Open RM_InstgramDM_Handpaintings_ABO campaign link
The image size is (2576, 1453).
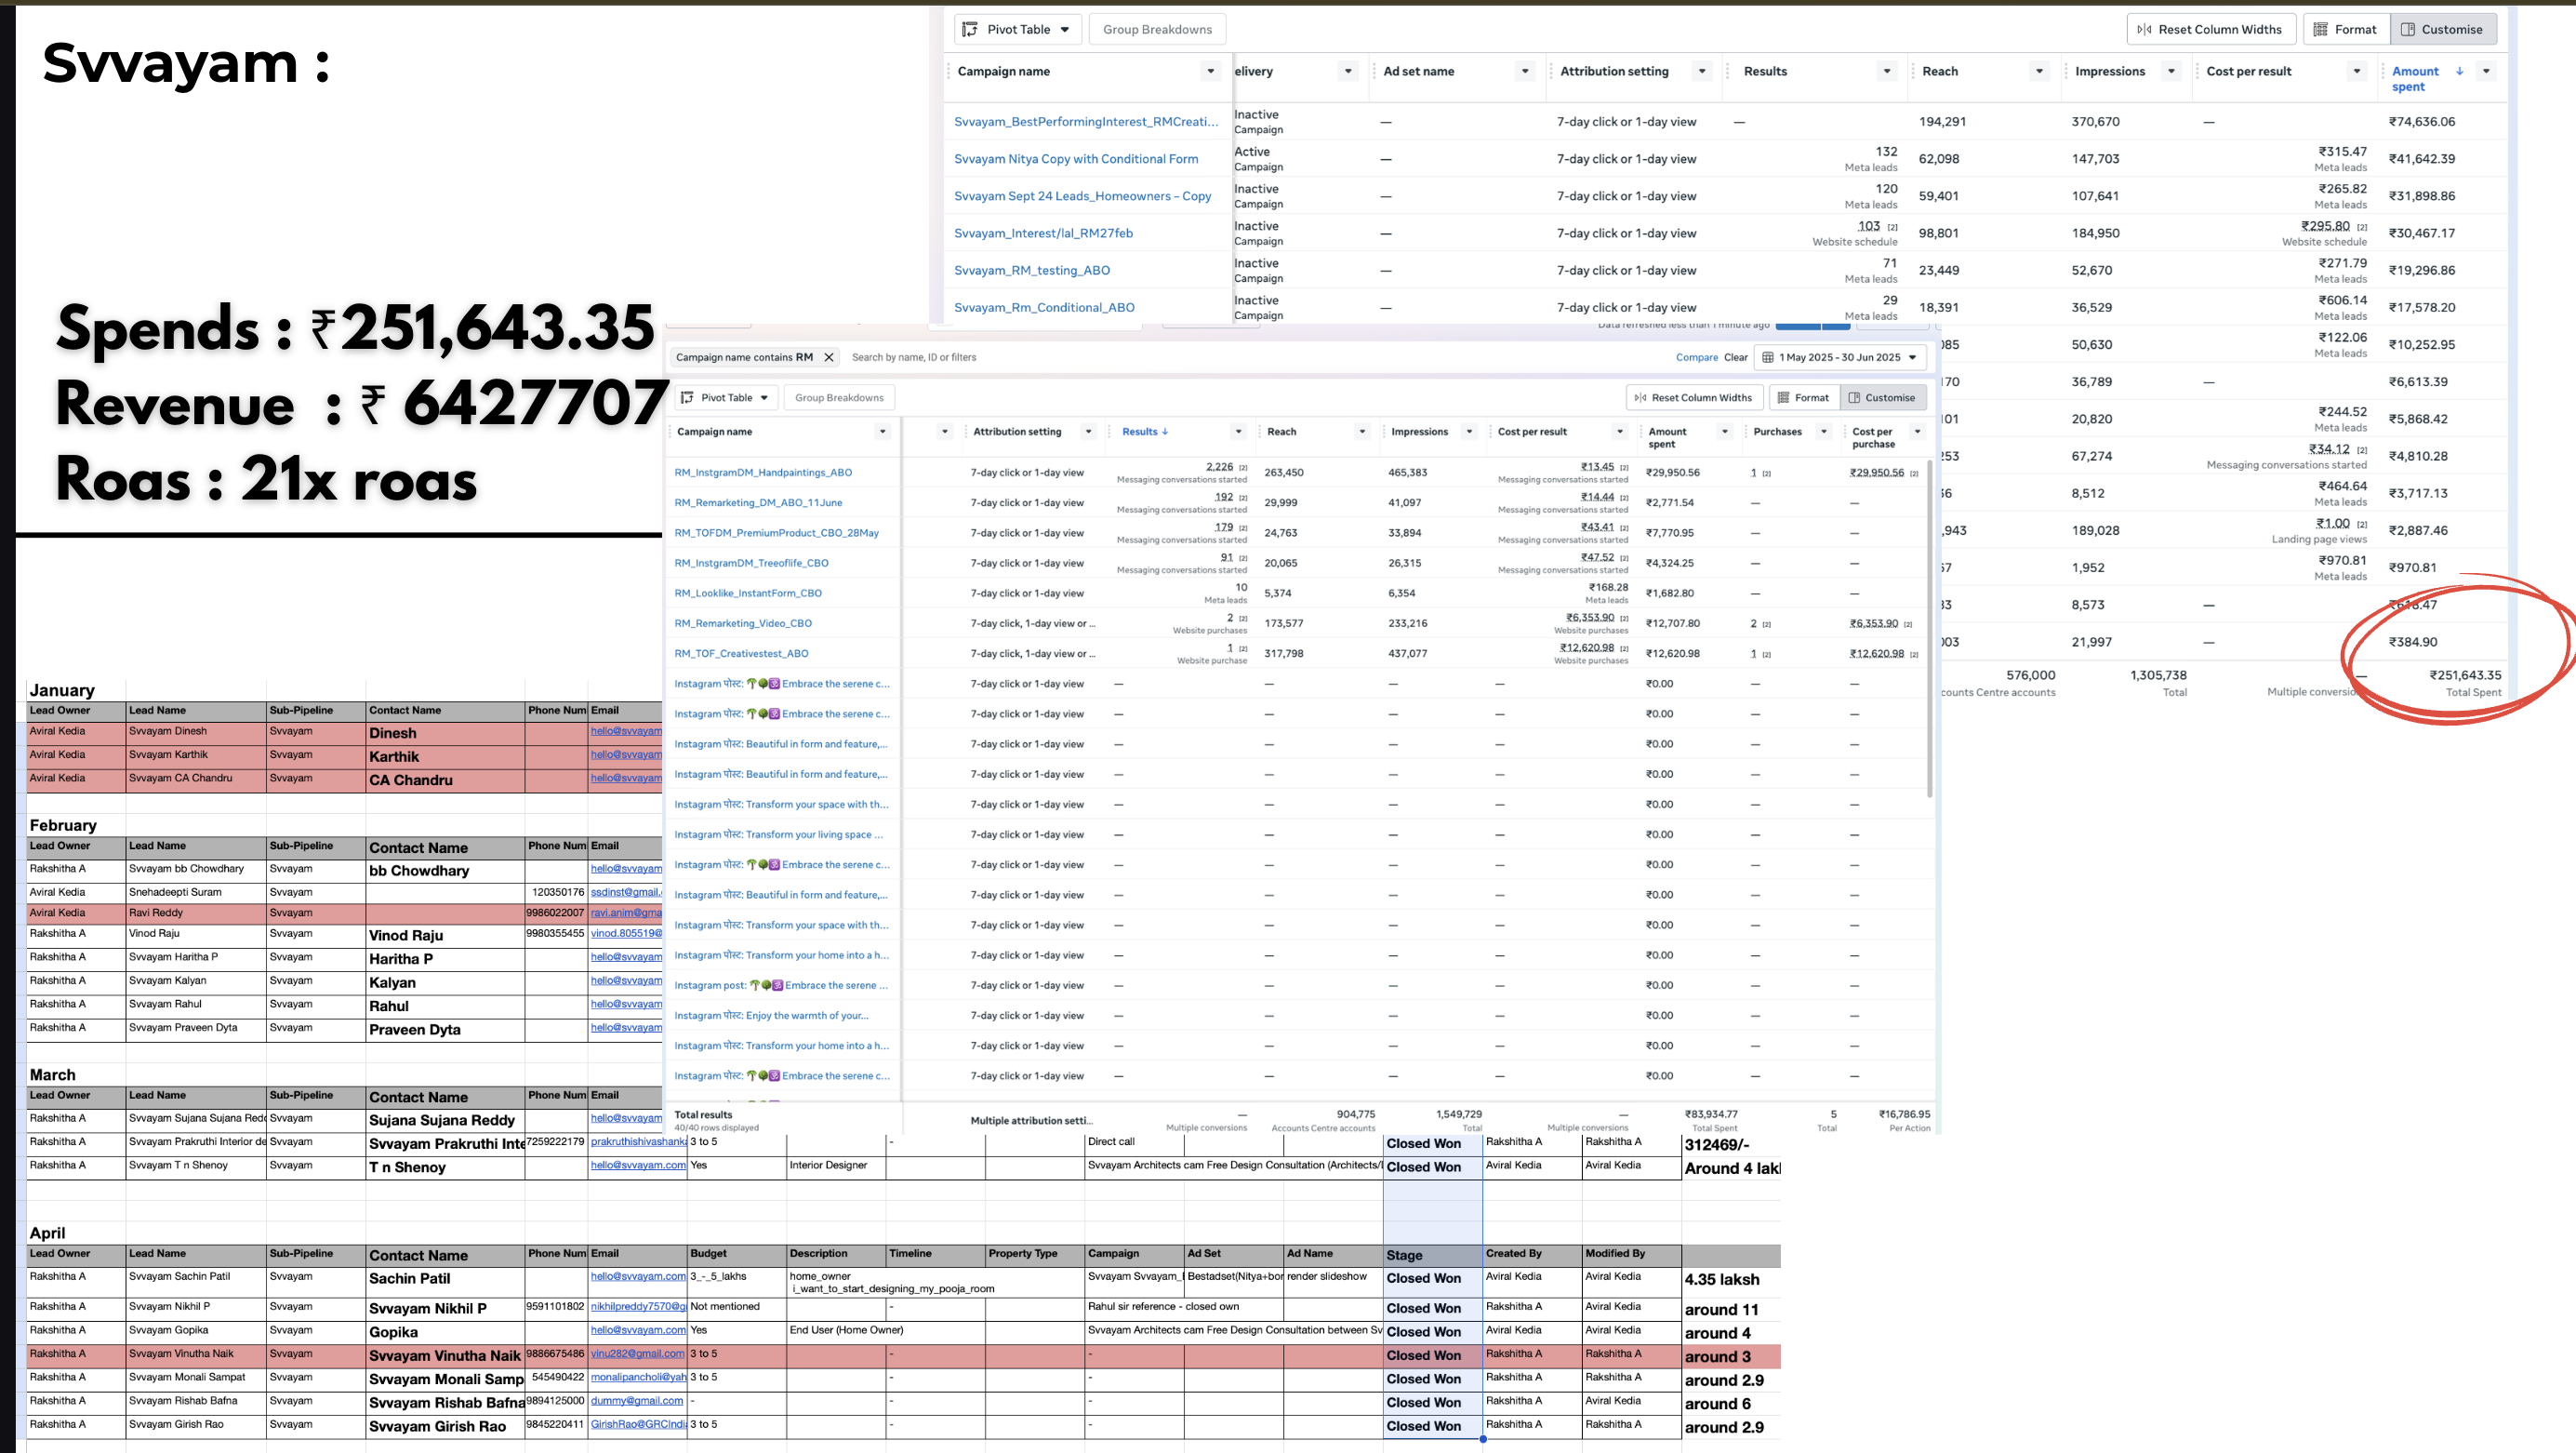[763, 472]
